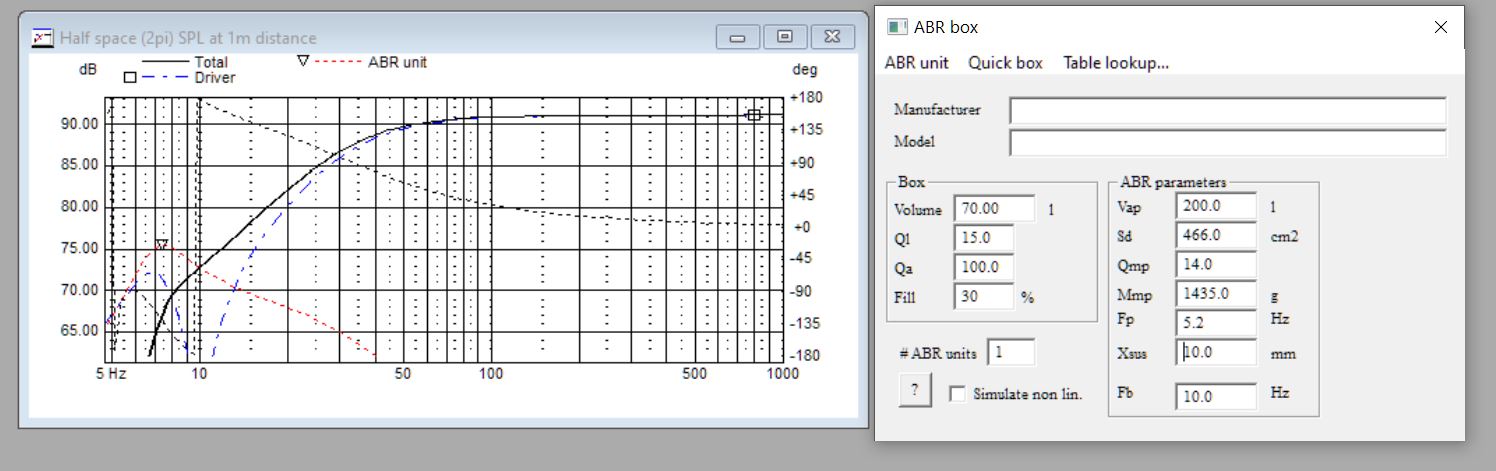The image size is (1496, 471).
Task: Click the Model text field
Action: tap(1228, 143)
